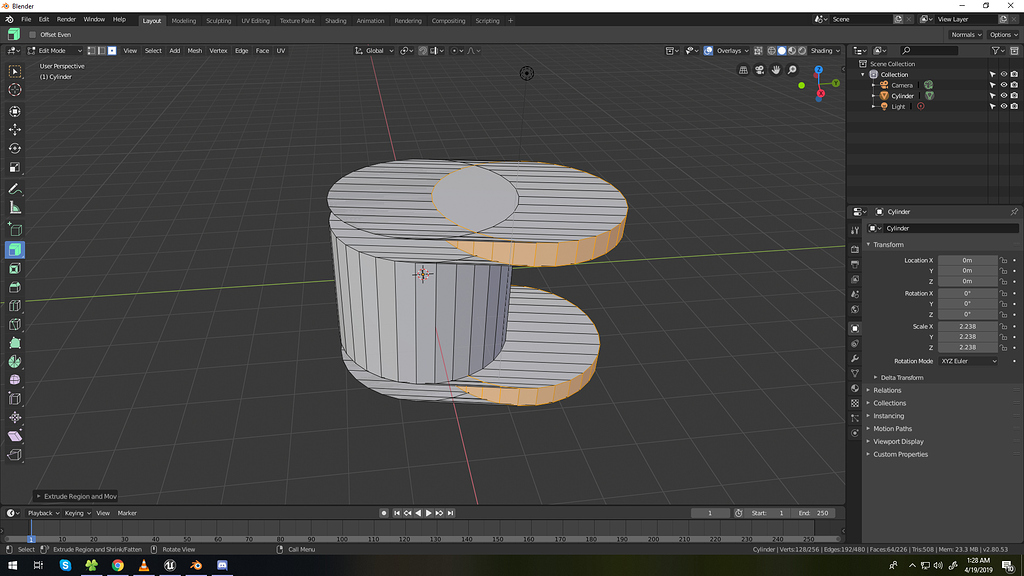
Task: Open the Mesh menu in the 3D viewport
Action: [x=194, y=50]
